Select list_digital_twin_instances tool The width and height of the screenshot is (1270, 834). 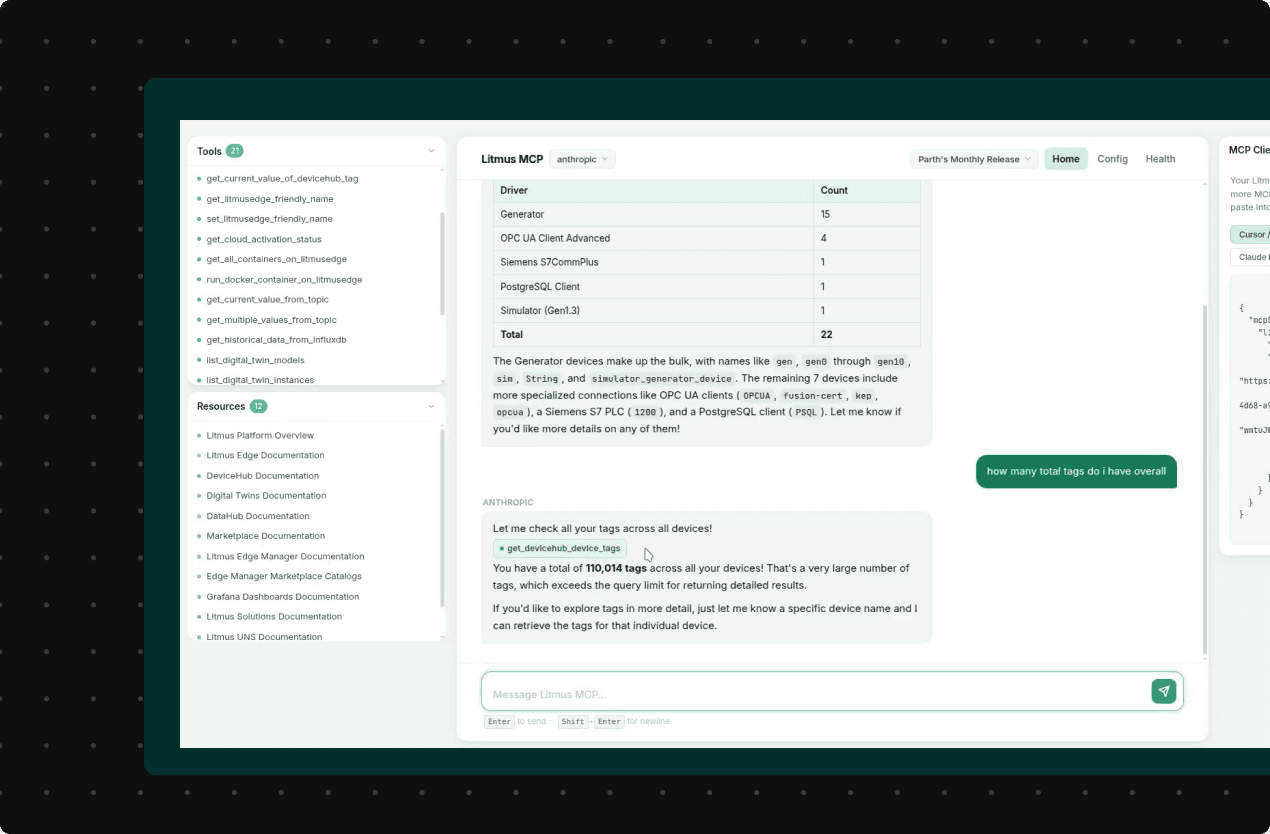(260, 380)
